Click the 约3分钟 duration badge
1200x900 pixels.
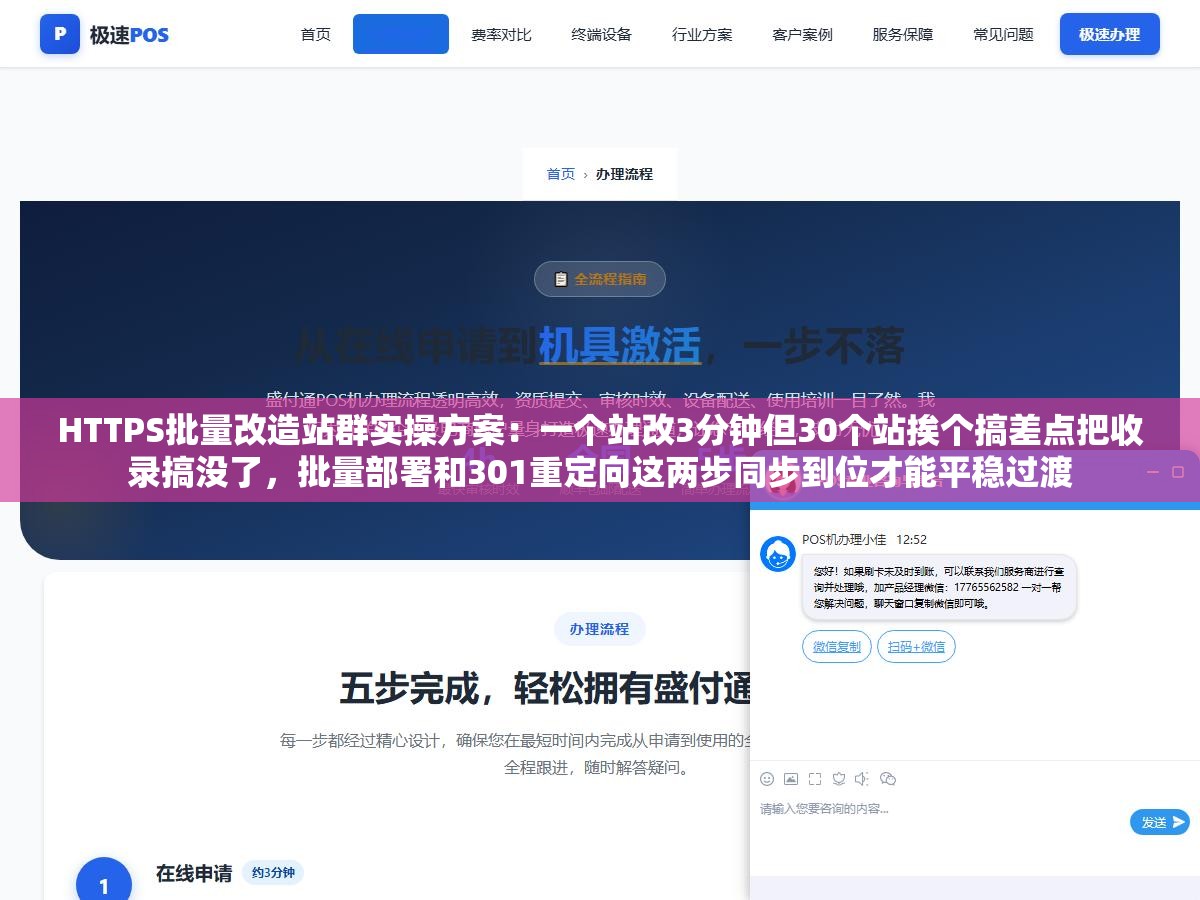coord(273,873)
